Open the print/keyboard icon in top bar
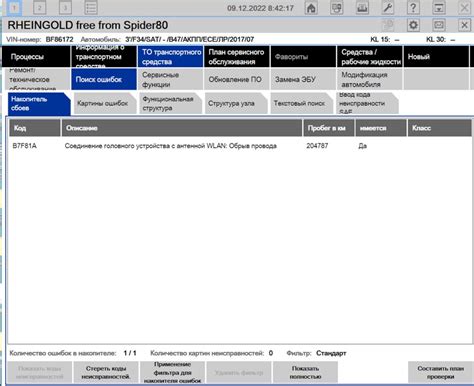 [362, 8]
